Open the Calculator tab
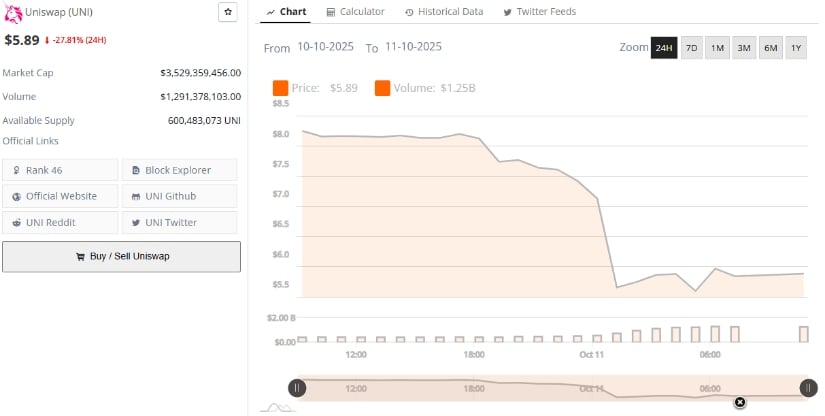The image size is (825, 416). 355,12
